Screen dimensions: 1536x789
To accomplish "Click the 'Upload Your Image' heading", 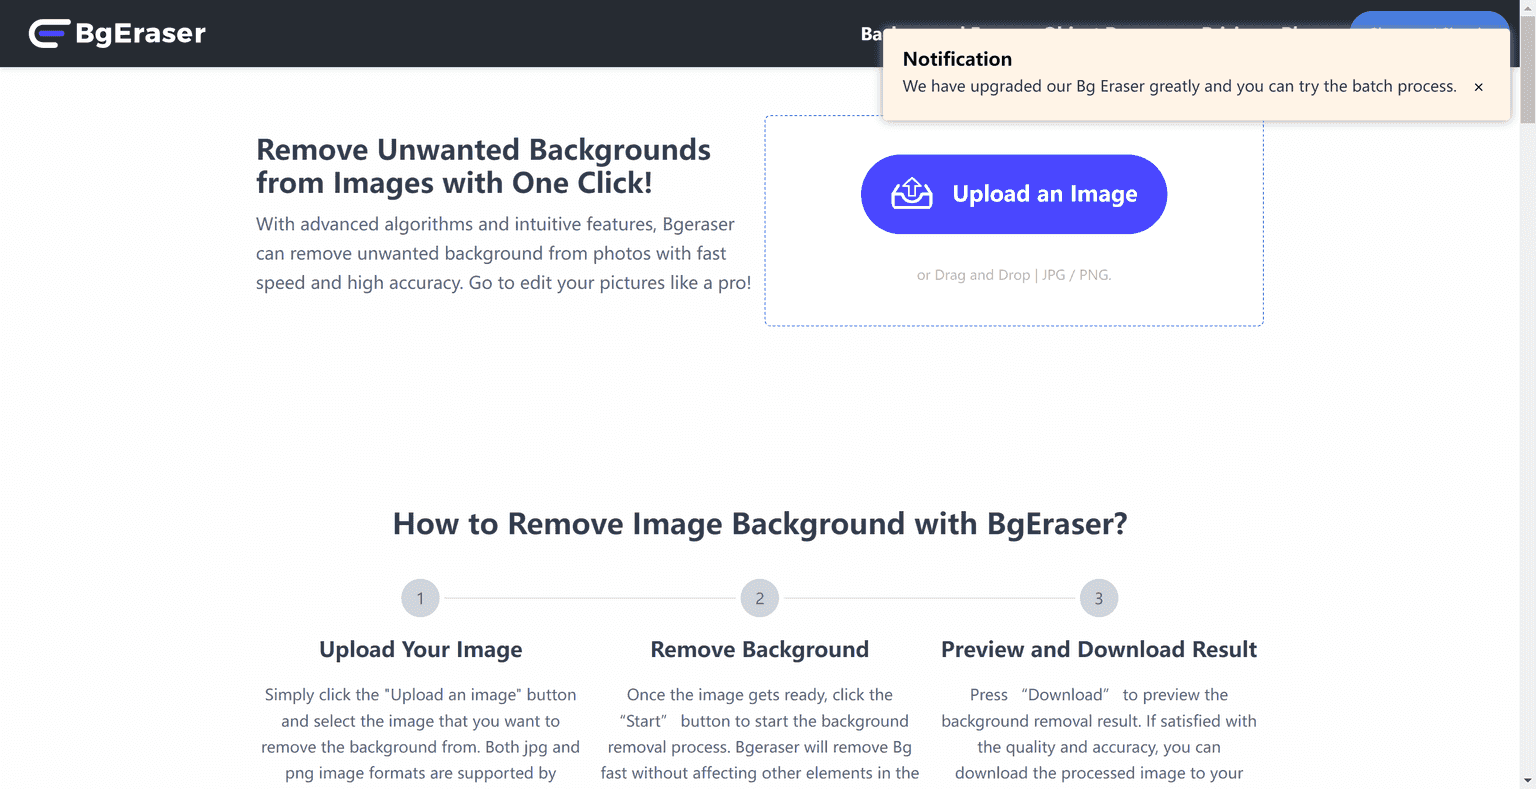I will 420,650.
